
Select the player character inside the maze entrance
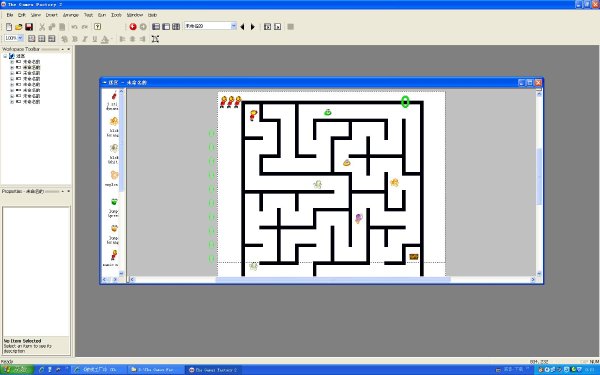[253, 115]
